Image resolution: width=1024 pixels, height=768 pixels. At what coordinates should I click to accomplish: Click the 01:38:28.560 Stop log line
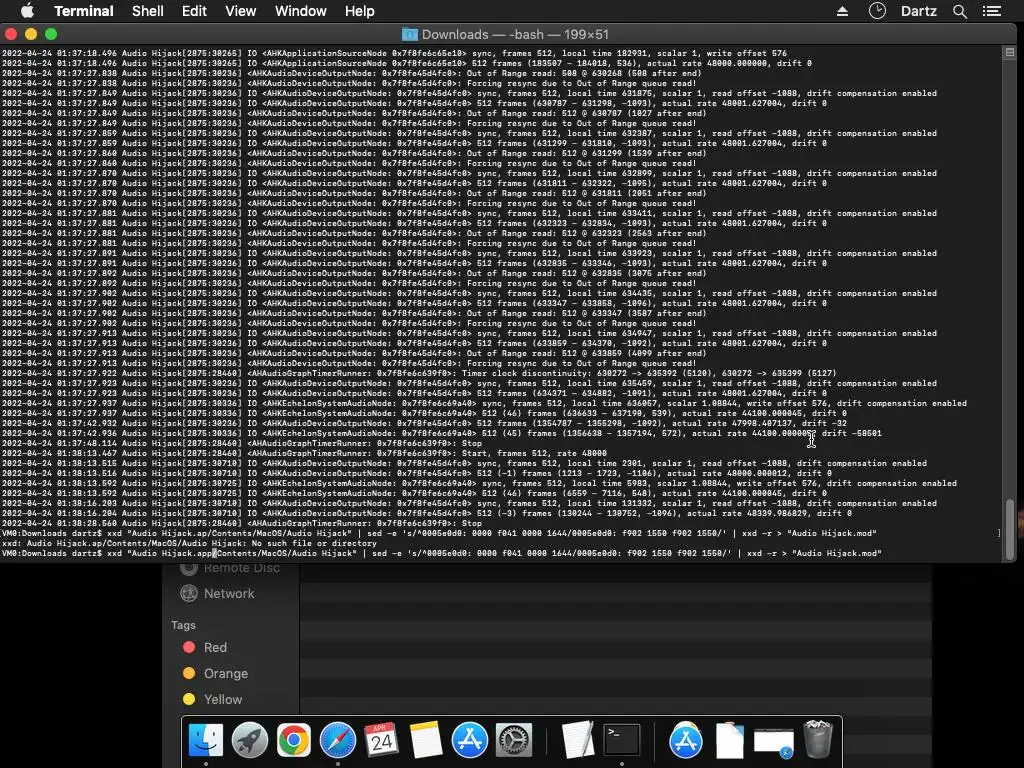(242, 523)
